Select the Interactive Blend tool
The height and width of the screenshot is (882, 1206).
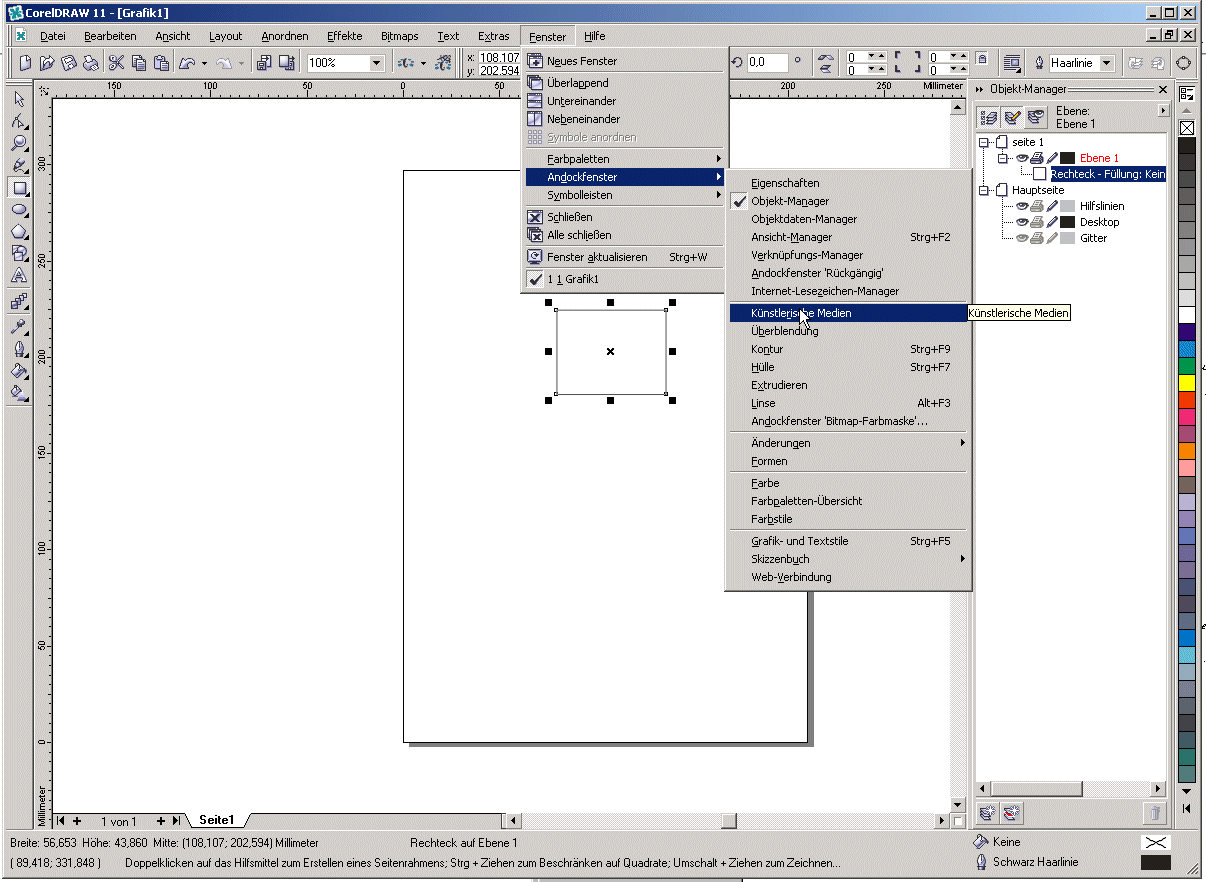(19, 301)
